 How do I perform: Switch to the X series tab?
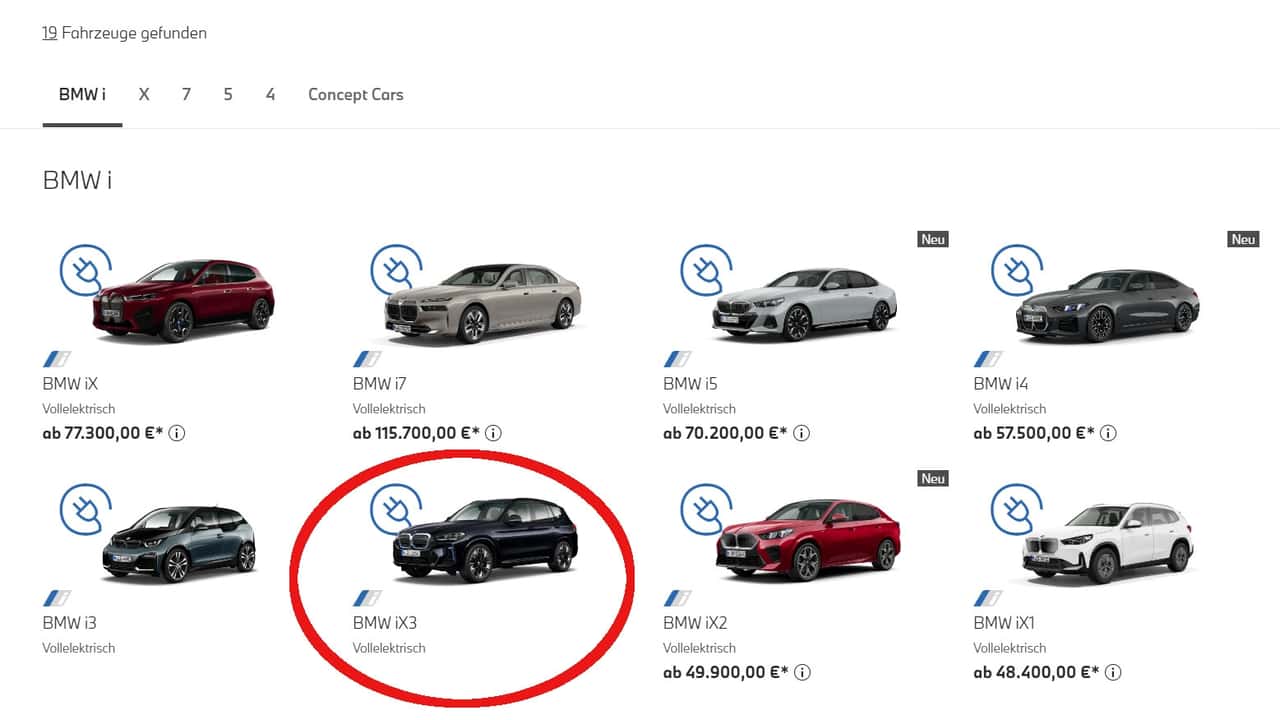coord(144,95)
